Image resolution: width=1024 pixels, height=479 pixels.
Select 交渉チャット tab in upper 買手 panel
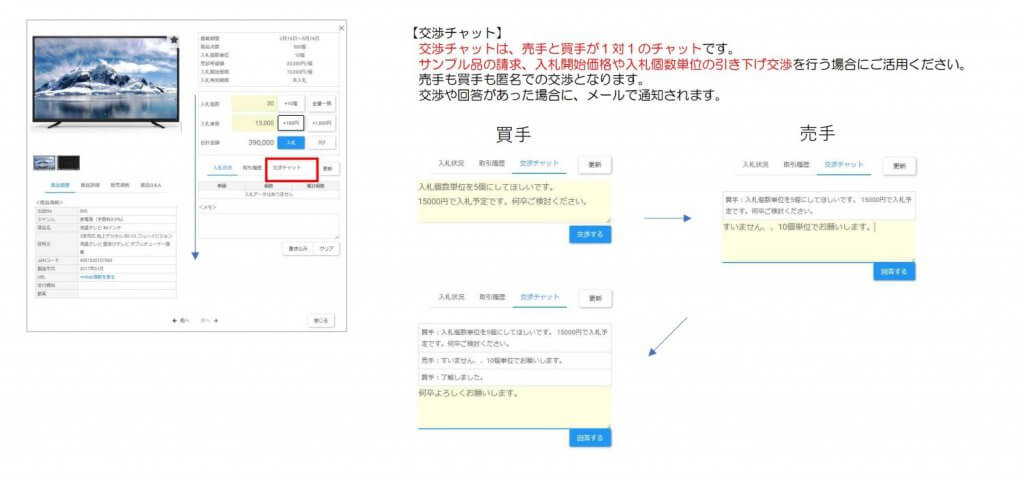[x=540, y=163]
